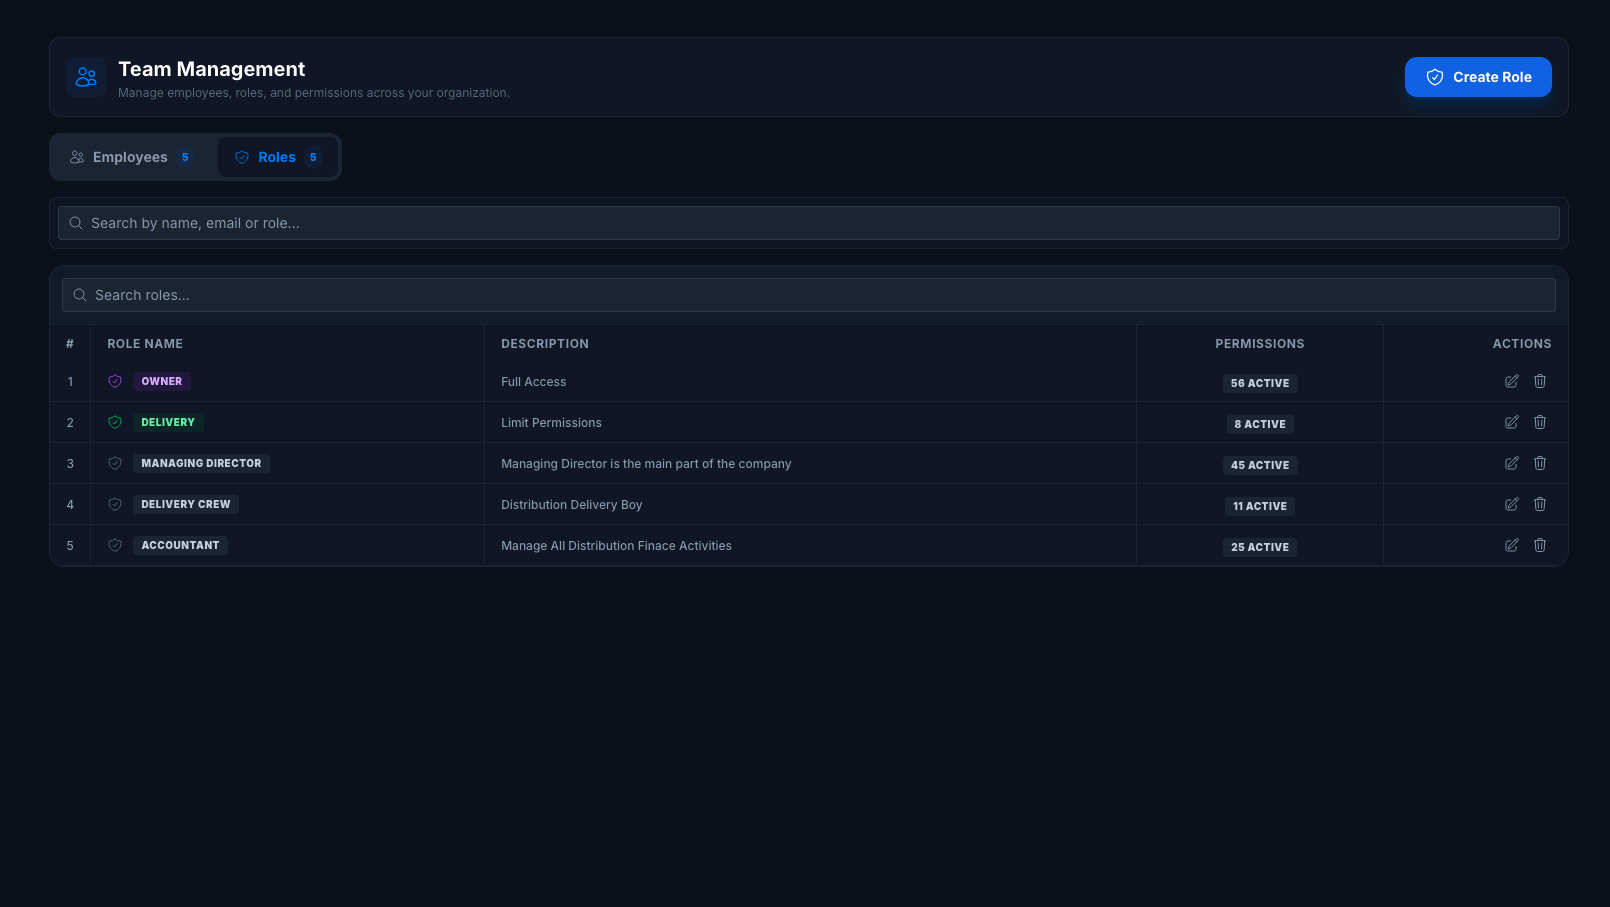The image size is (1610, 907).
Task: Click the 45 ACTIVE permissions badge
Action: [1260, 465]
